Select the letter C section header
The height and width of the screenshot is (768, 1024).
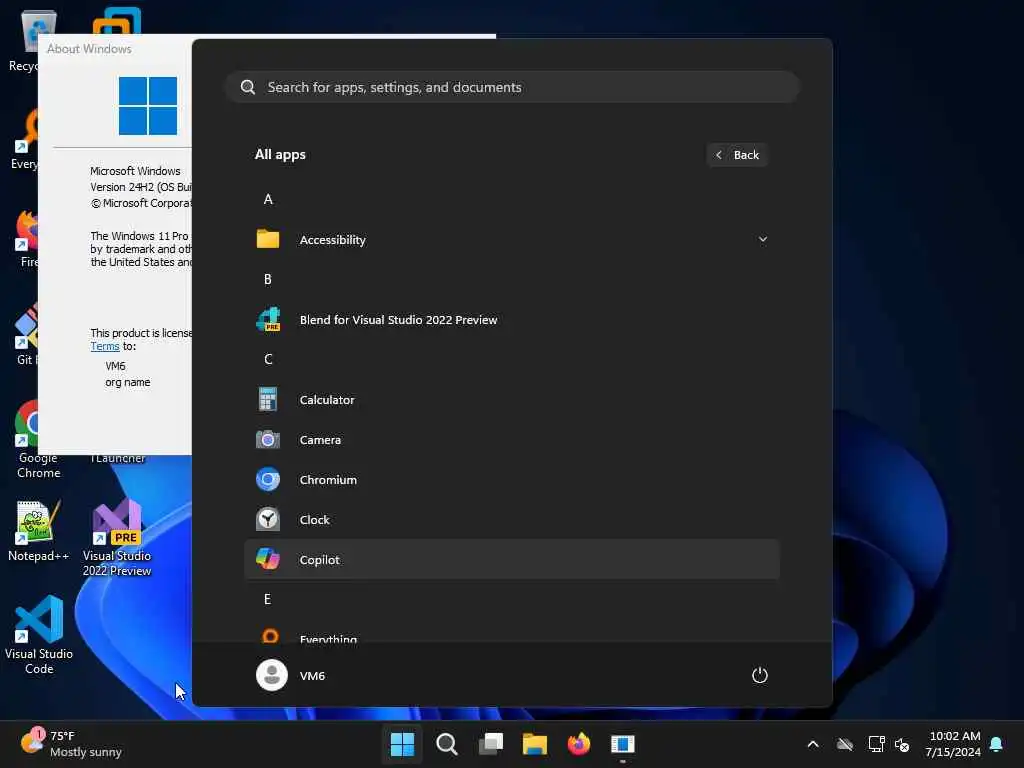tap(268, 359)
